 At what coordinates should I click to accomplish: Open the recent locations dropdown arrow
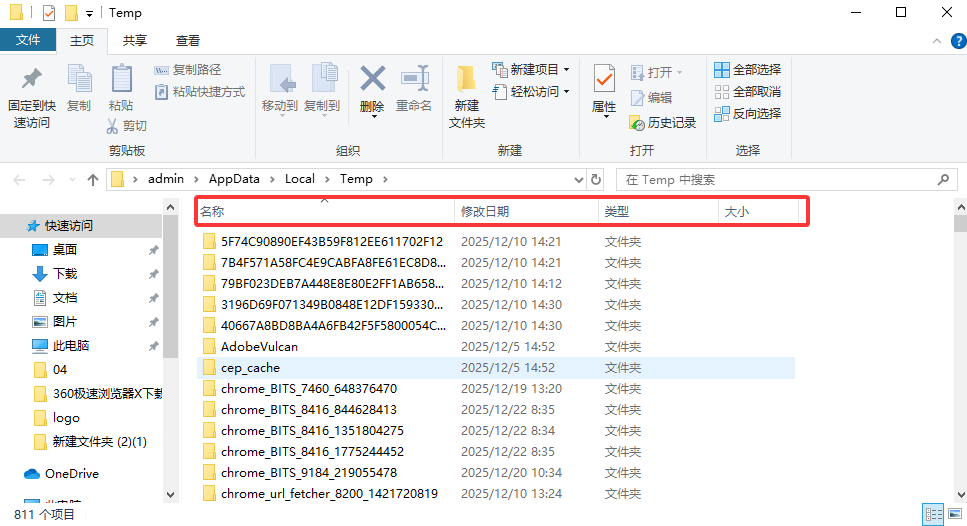(72, 180)
